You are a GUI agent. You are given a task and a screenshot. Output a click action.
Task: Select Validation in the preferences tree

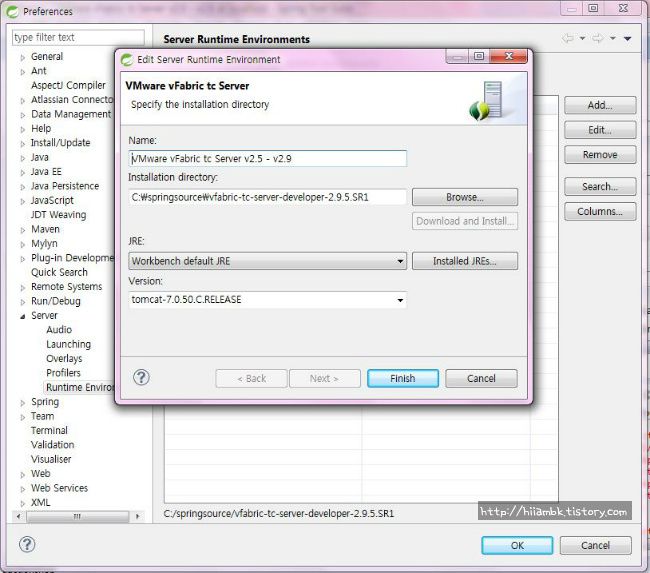(53, 445)
